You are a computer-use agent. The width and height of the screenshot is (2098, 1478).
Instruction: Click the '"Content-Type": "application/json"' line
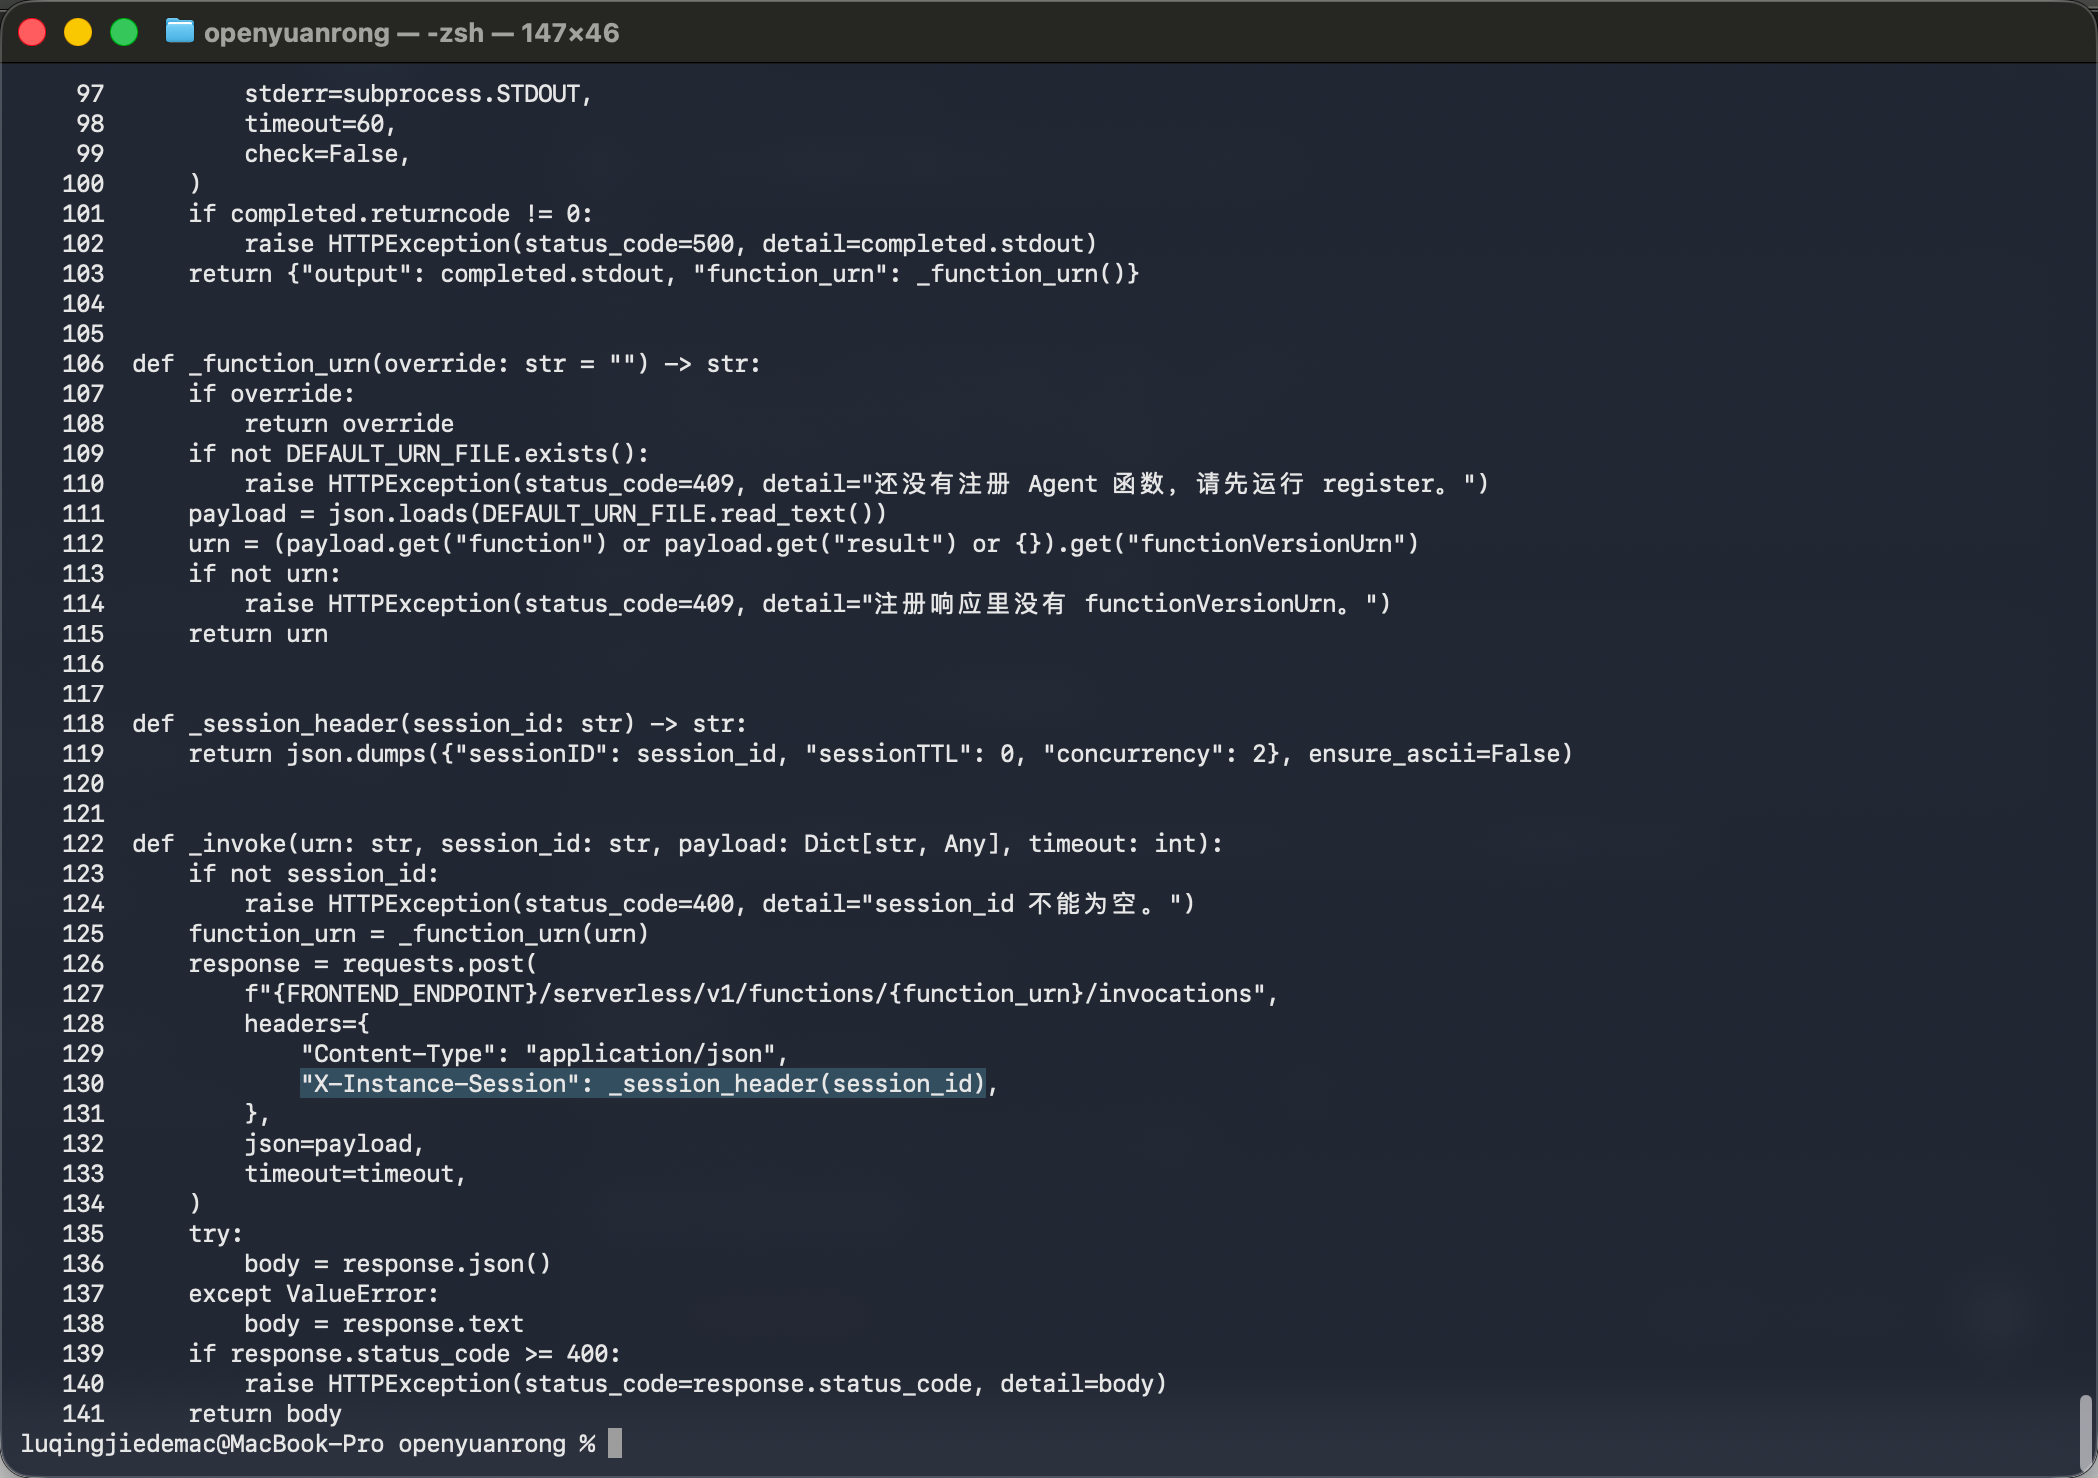(545, 1054)
